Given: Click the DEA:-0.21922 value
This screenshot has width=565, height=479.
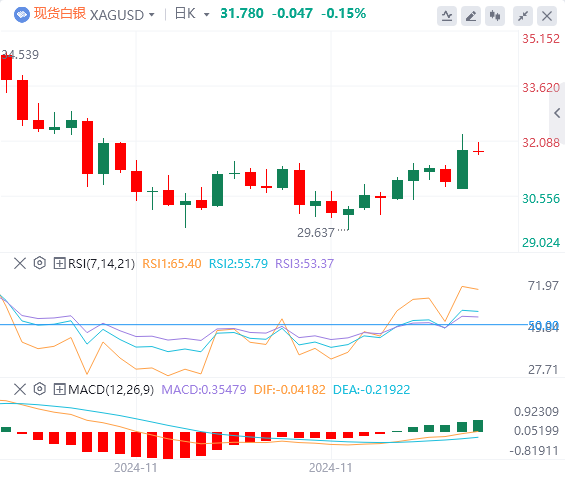Looking at the screenshot, I should 372,390.
